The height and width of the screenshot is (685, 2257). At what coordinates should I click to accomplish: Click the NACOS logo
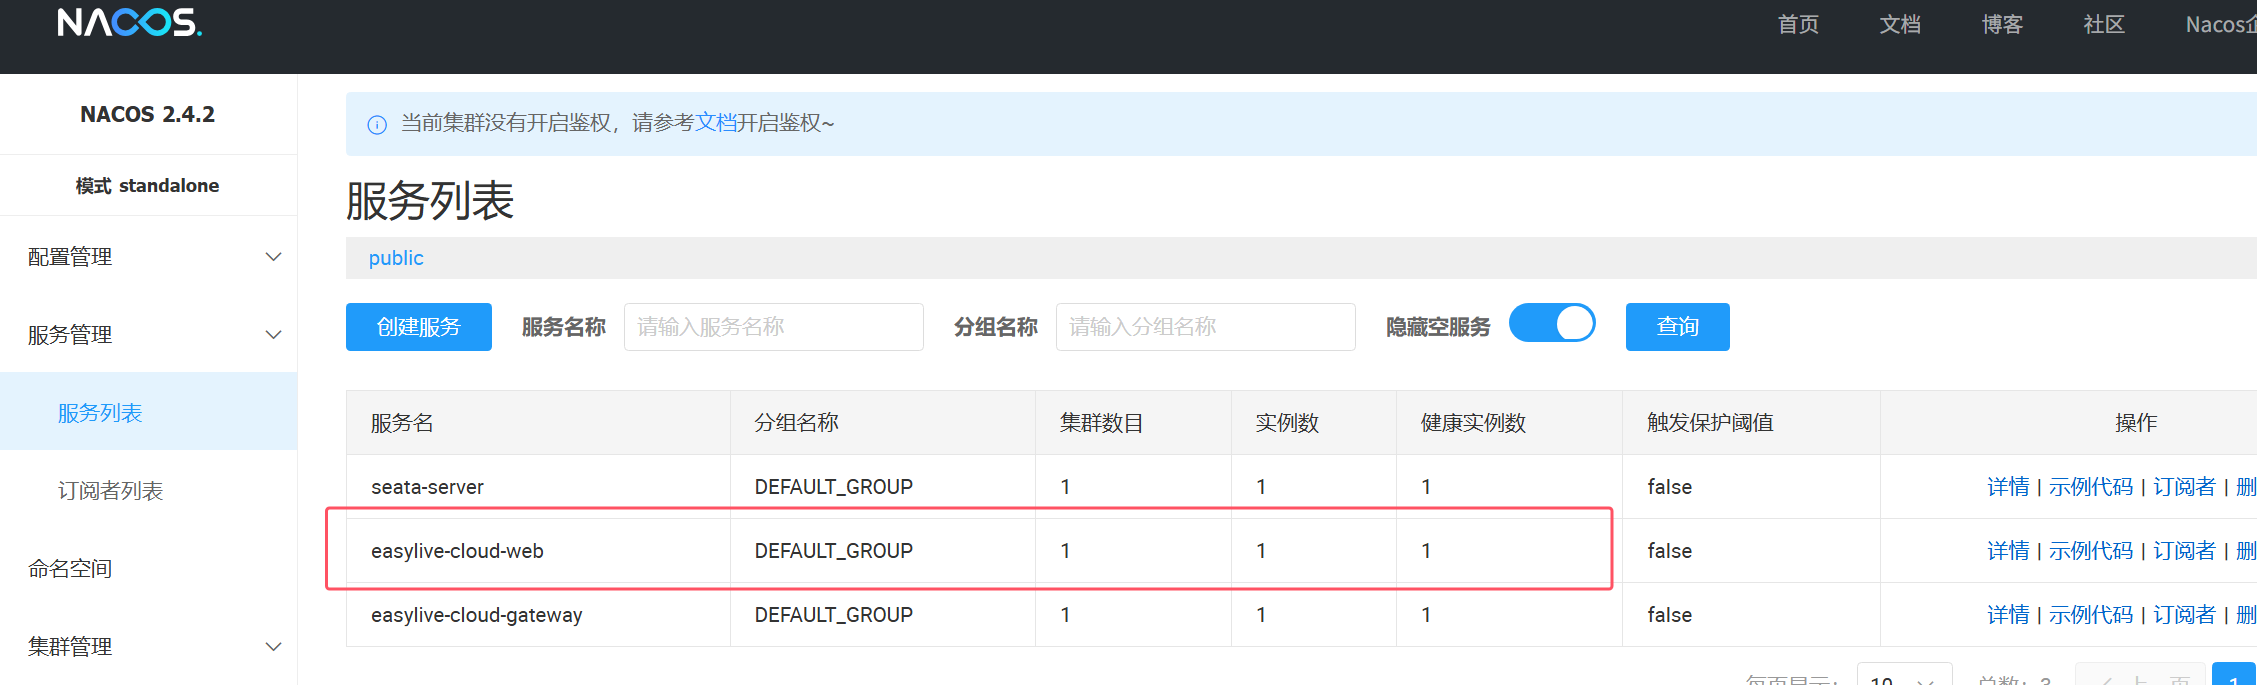pyautogui.click(x=129, y=22)
